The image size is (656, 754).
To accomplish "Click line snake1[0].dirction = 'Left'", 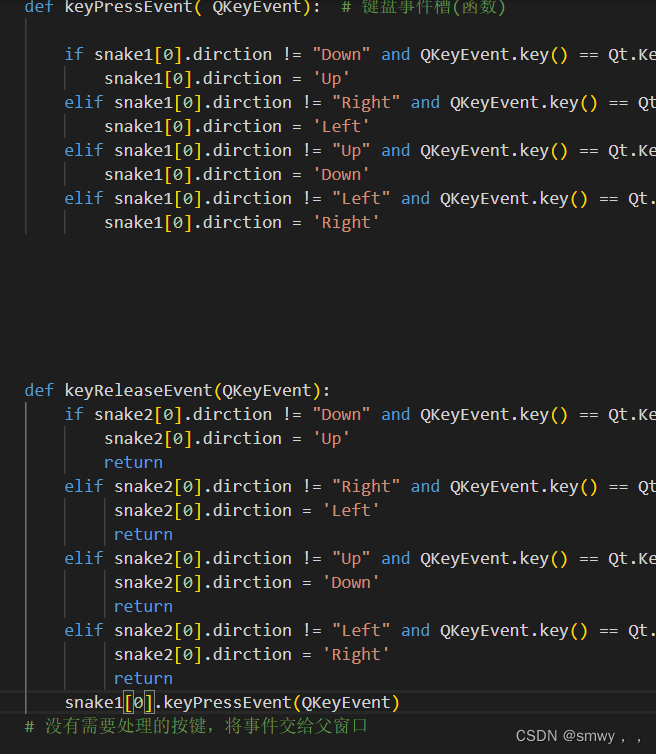I will click(237, 126).
